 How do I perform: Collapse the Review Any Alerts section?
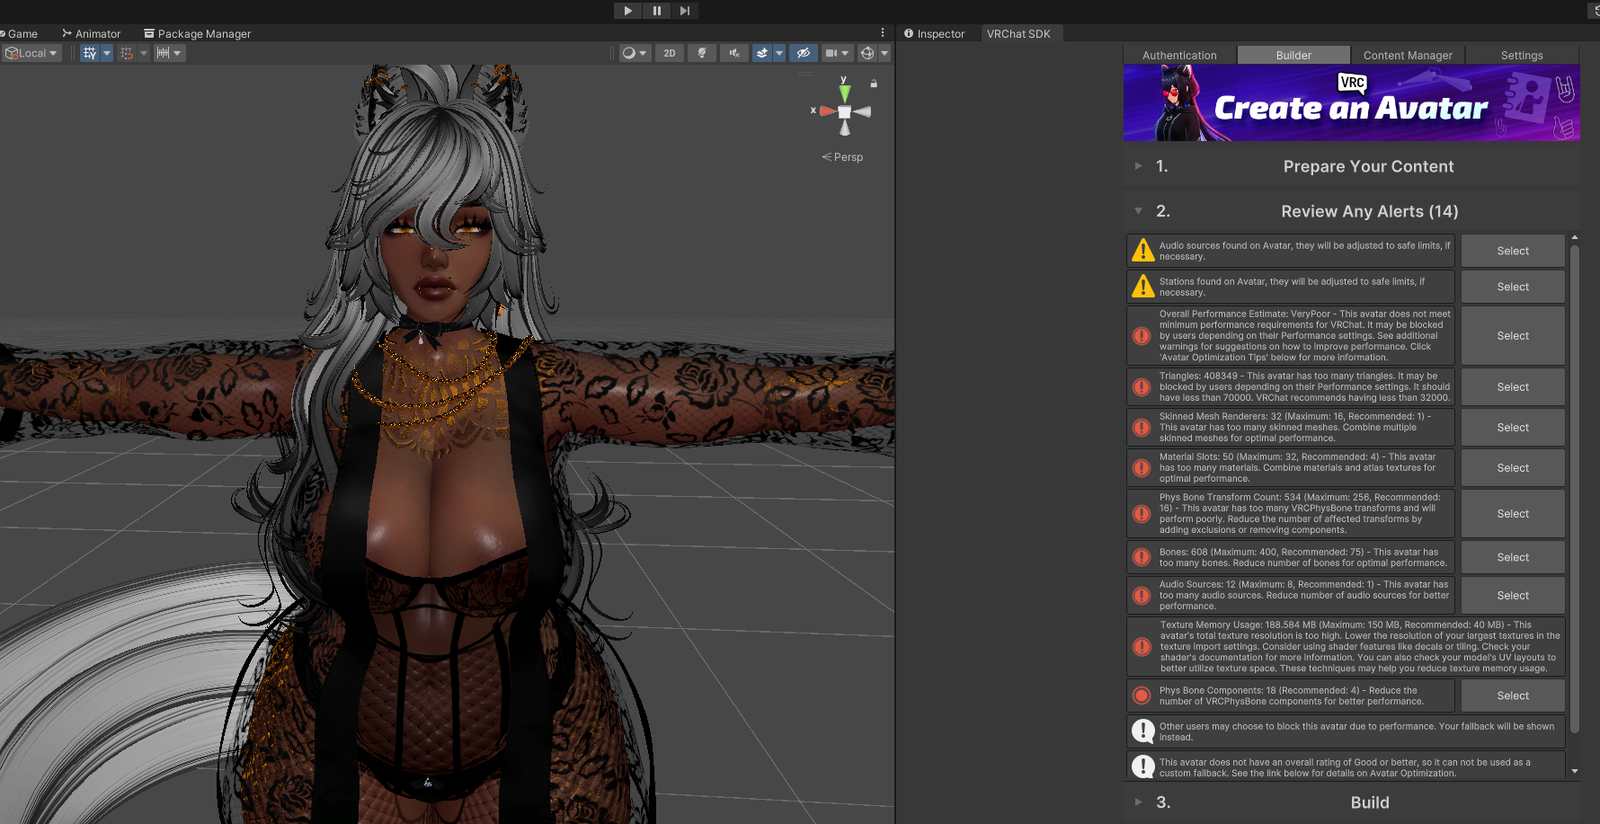1138,211
